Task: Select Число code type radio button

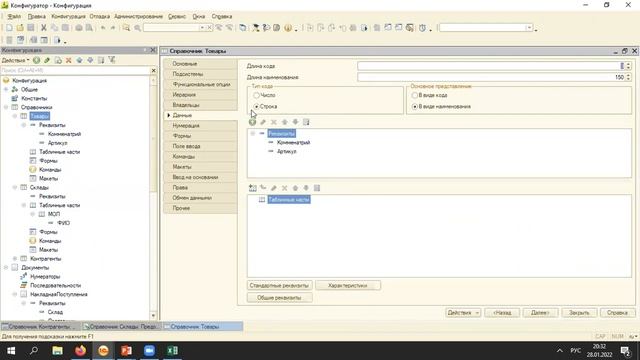Action: [256, 95]
